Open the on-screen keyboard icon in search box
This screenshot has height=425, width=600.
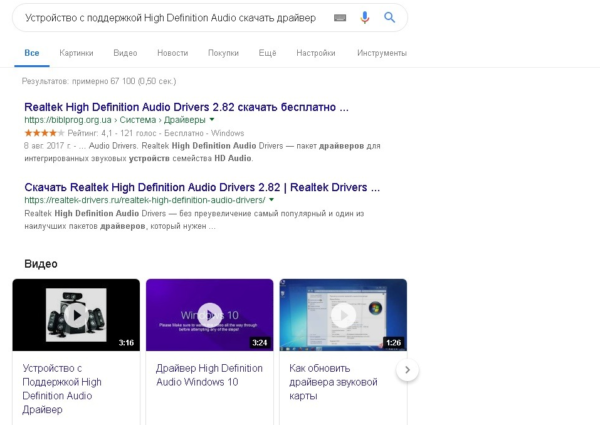340,18
